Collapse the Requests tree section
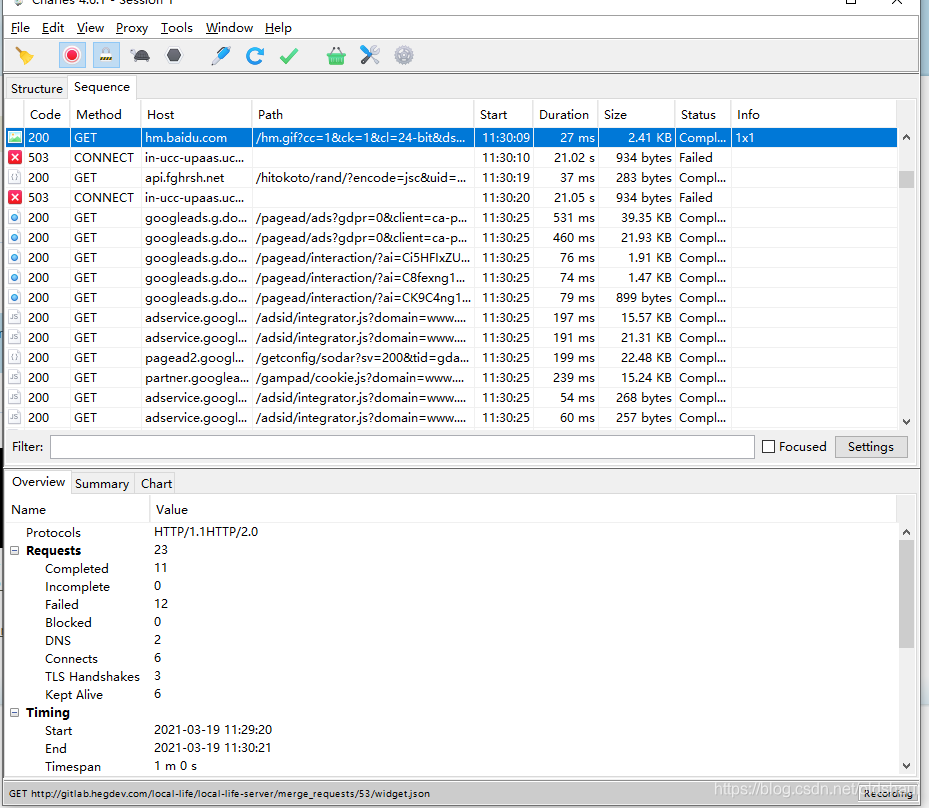This screenshot has height=808, width=929. pyautogui.click(x=15, y=551)
